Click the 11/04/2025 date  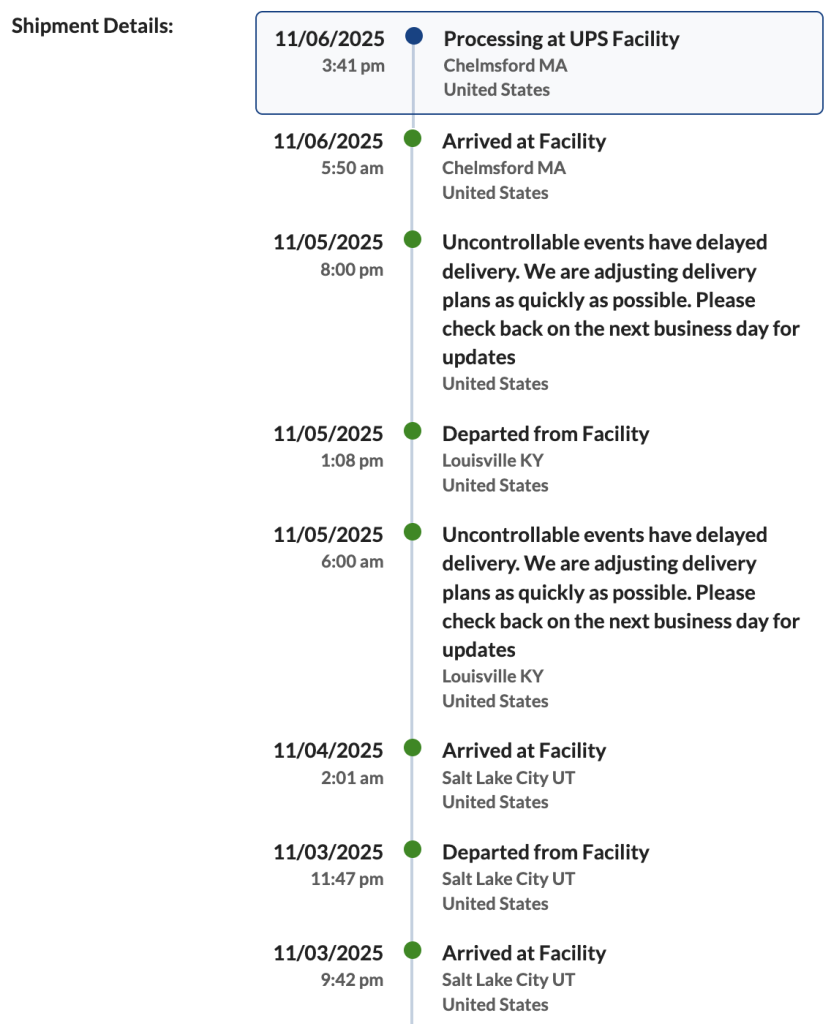[328, 750]
